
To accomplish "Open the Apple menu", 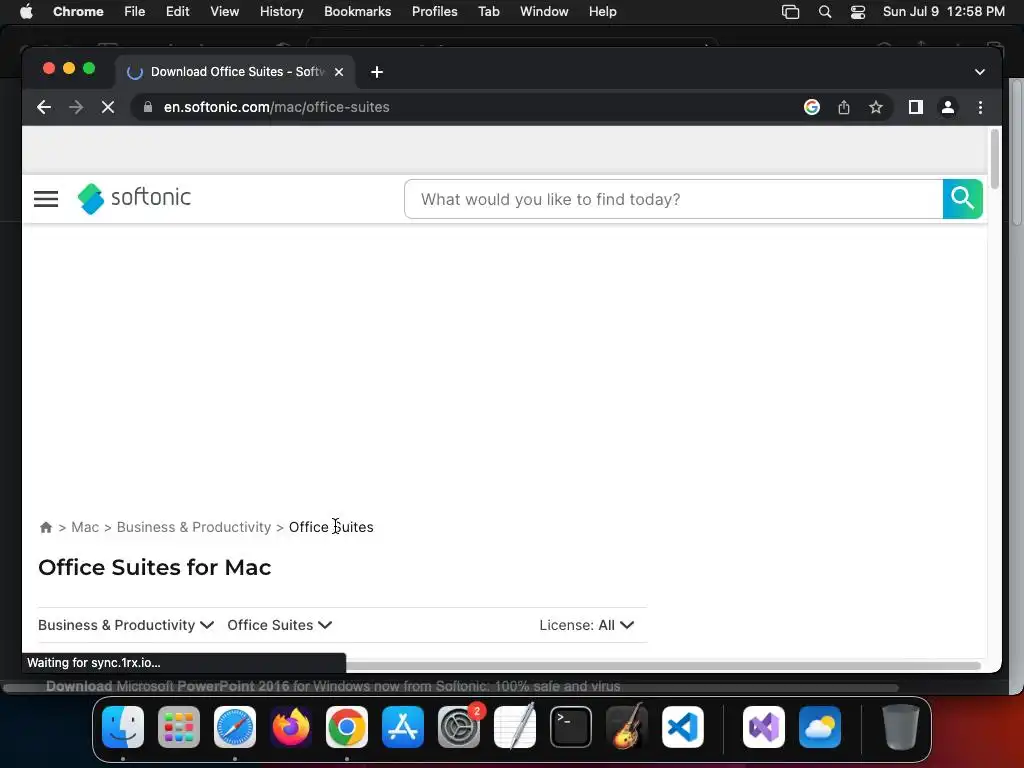I will 26,12.
